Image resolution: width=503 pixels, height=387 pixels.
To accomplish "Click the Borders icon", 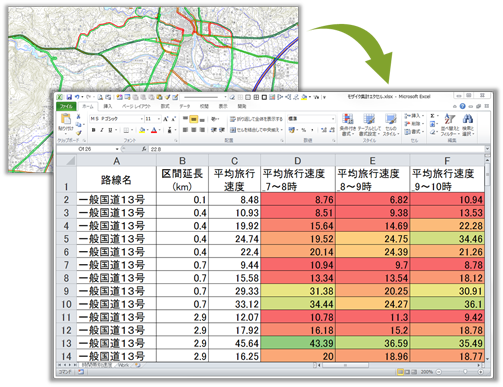I will click(x=126, y=130).
